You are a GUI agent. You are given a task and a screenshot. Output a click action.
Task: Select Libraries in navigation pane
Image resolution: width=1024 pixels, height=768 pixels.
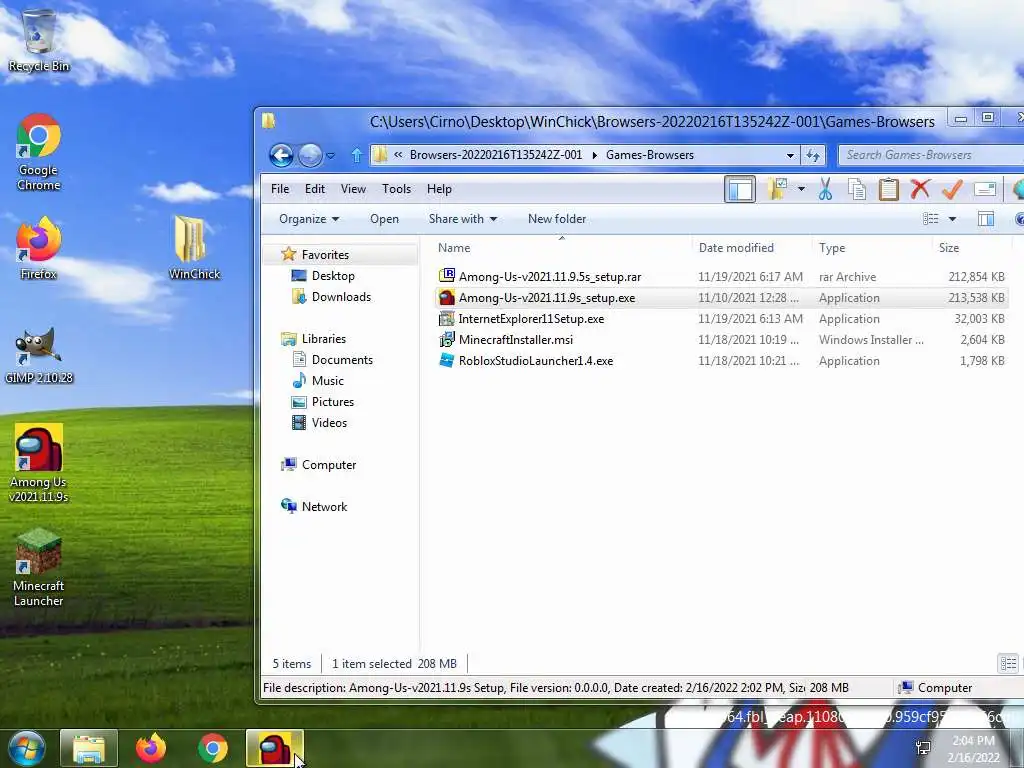coord(323,338)
